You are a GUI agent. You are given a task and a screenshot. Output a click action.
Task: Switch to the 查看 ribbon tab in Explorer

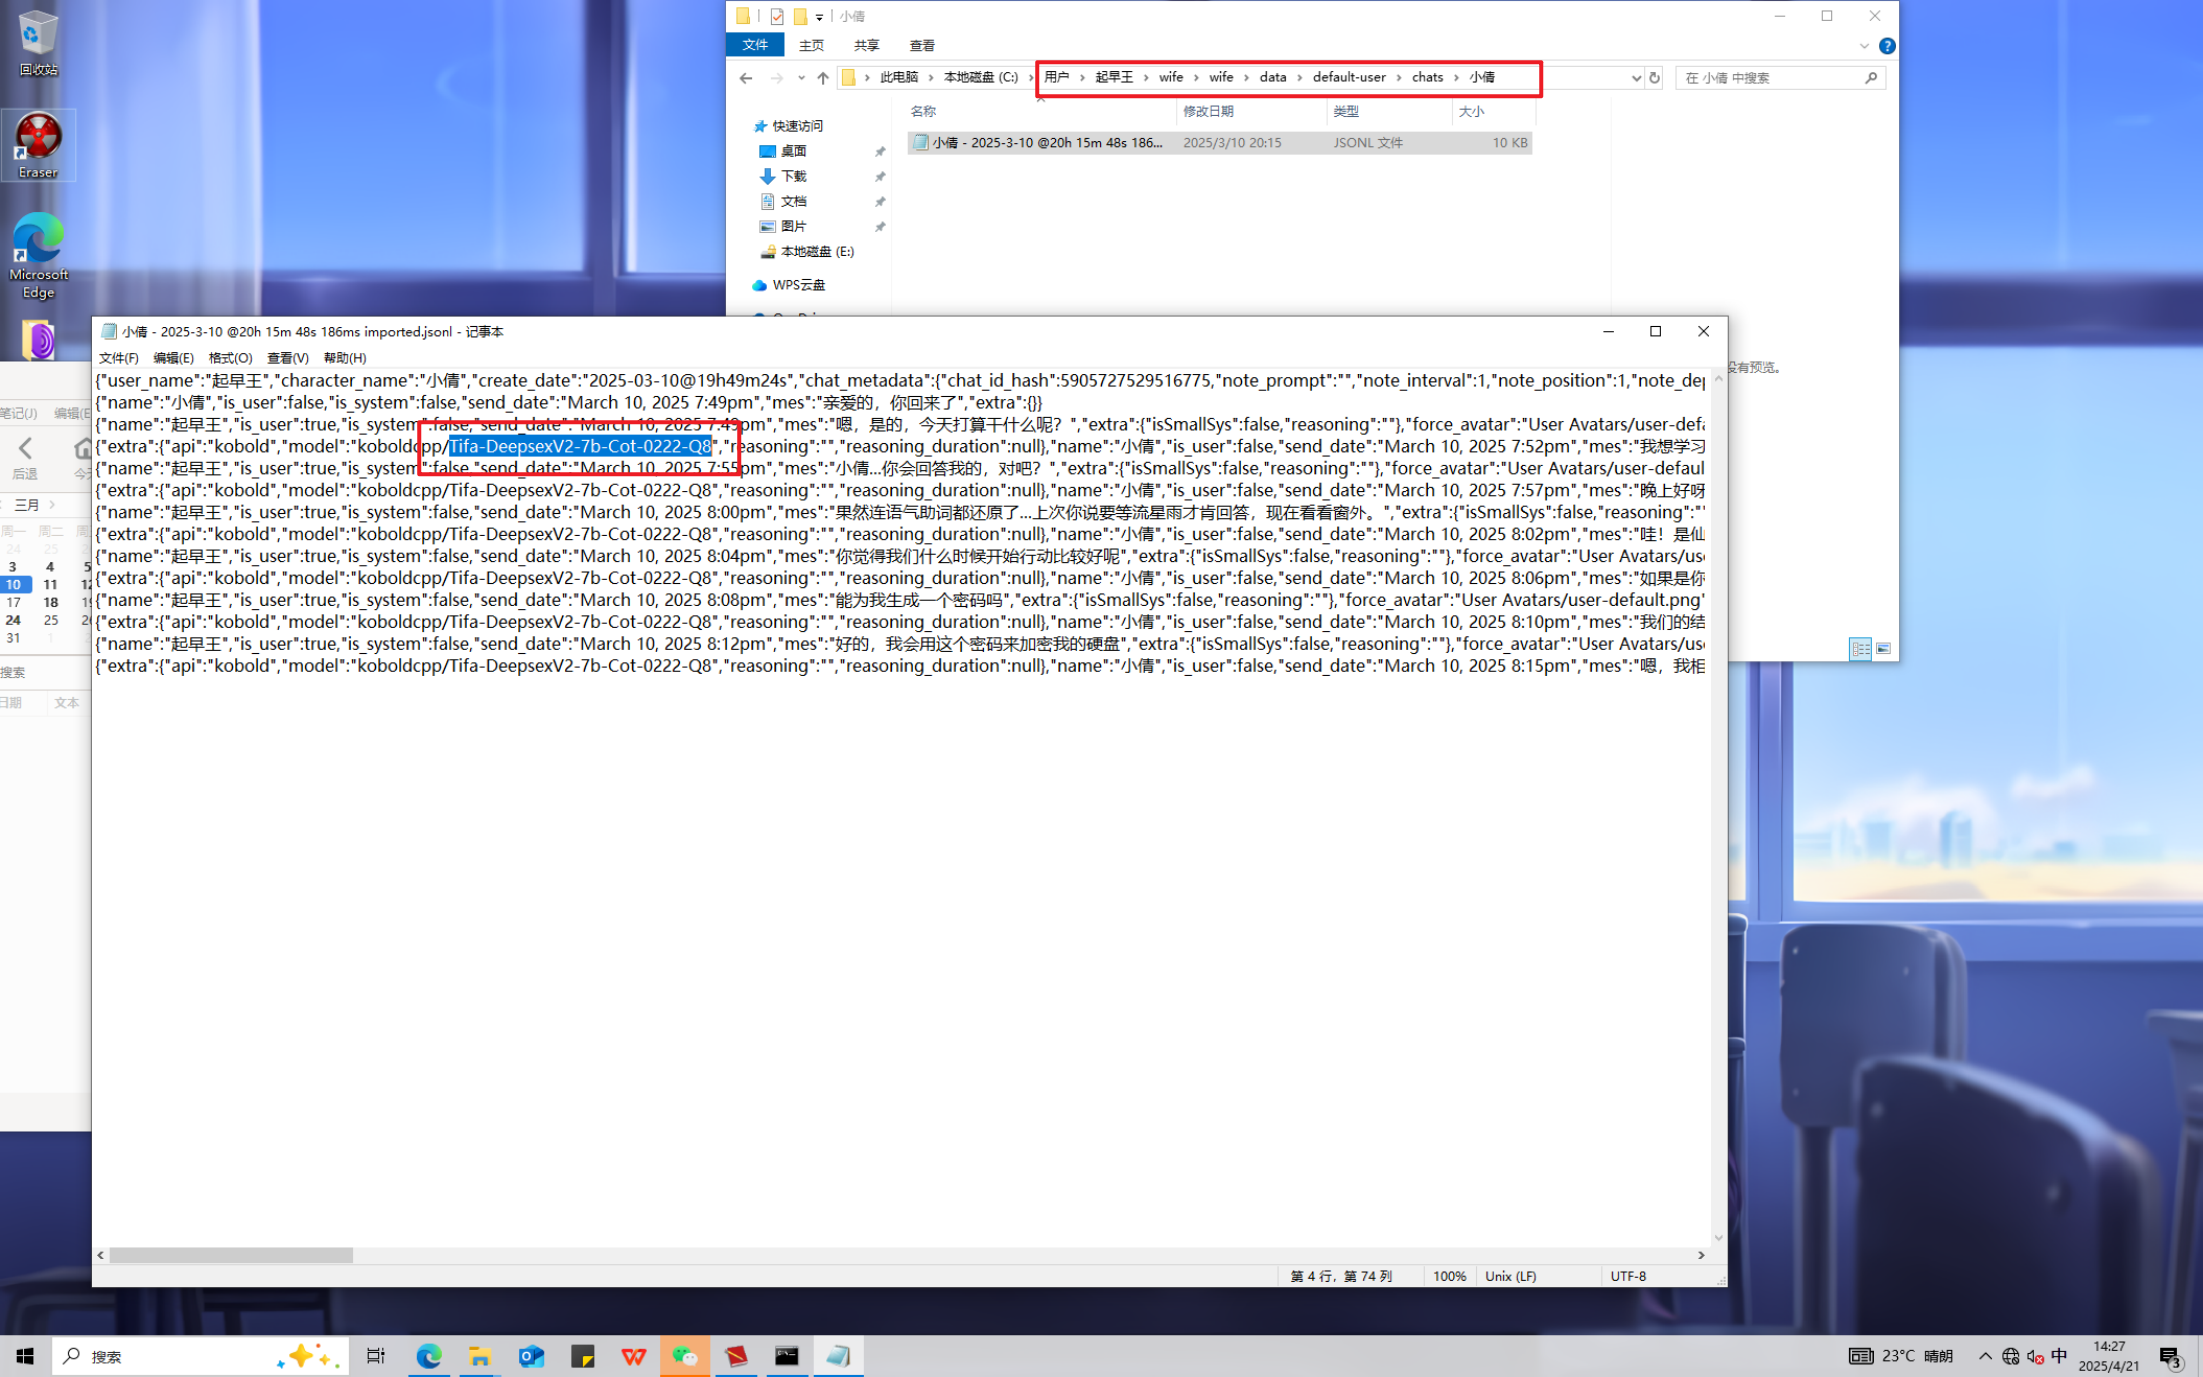pyautogui.click(x=921, y=46)
